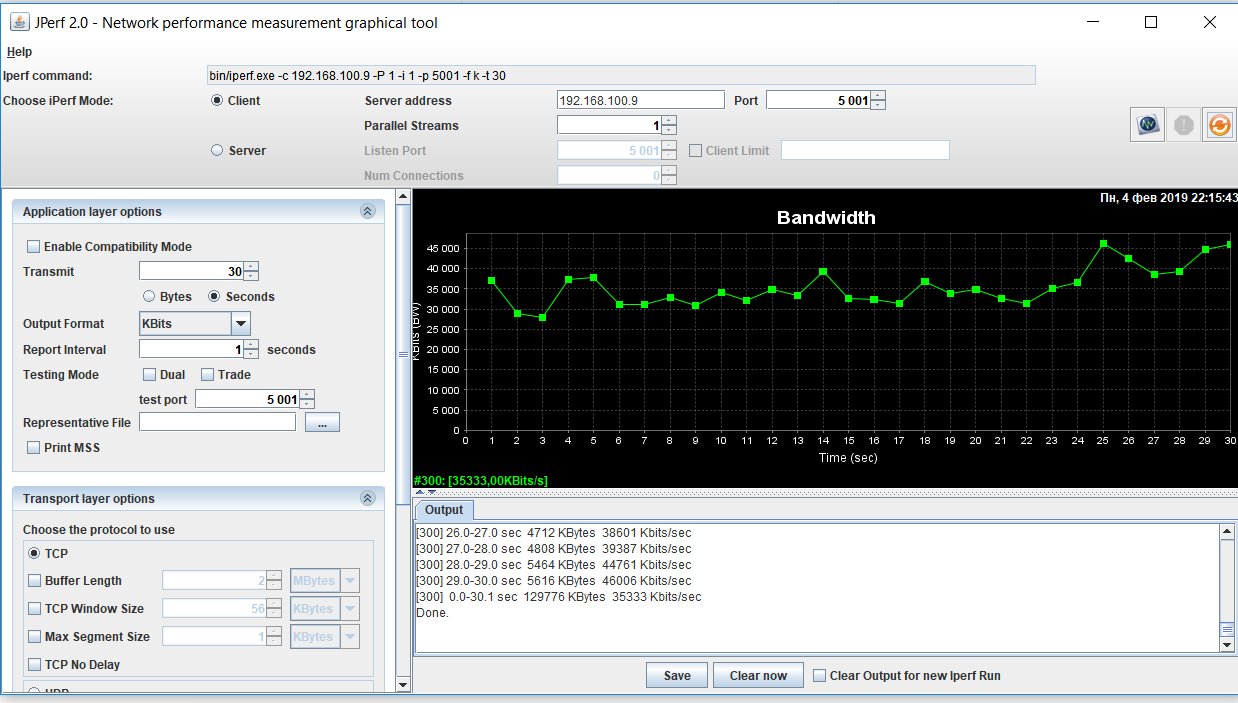Click the Run IPerf icon button
Viewport: 1238px width, 703px height.
pos(1148,125)
